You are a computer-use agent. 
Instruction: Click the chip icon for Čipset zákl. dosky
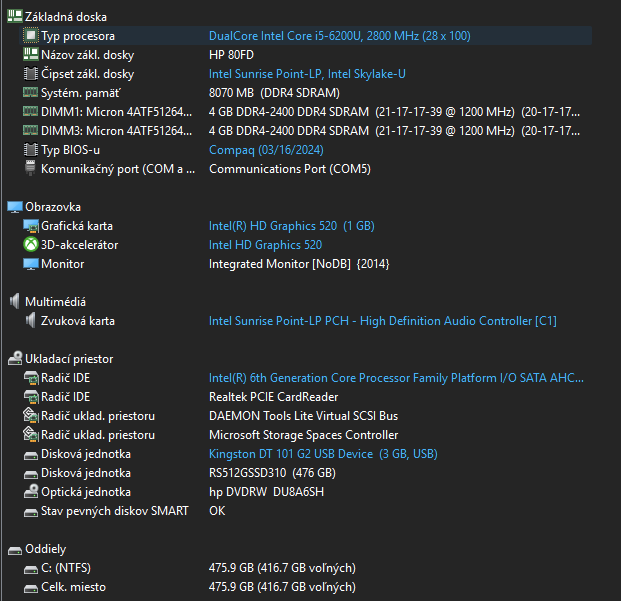tap(30, 74)
